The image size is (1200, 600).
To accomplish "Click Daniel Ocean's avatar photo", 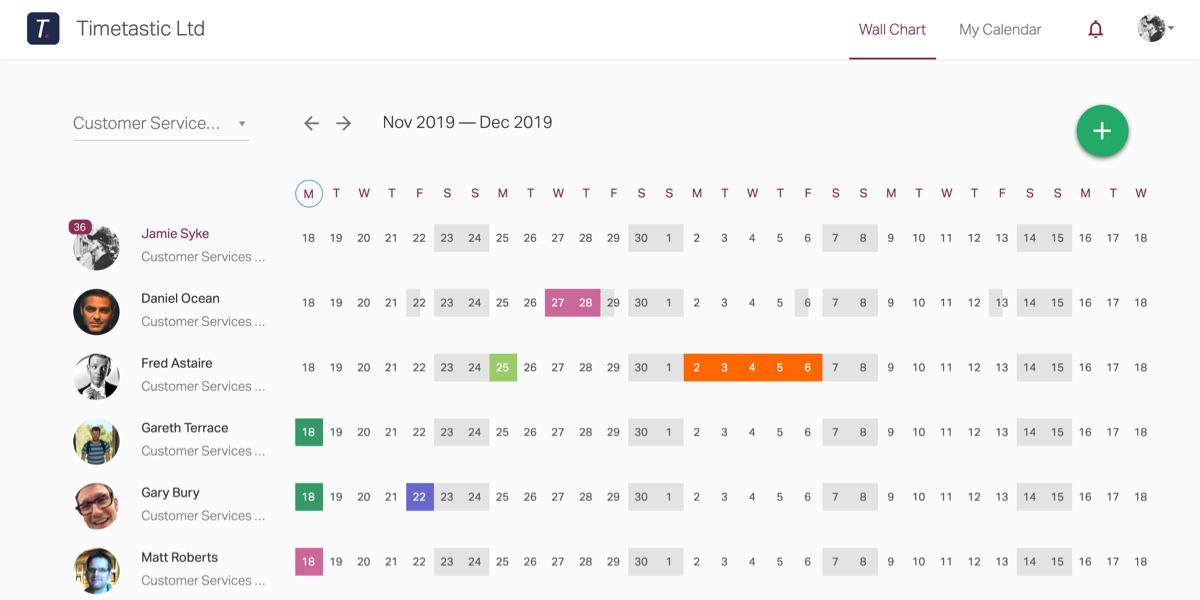I will click(97, 311).
